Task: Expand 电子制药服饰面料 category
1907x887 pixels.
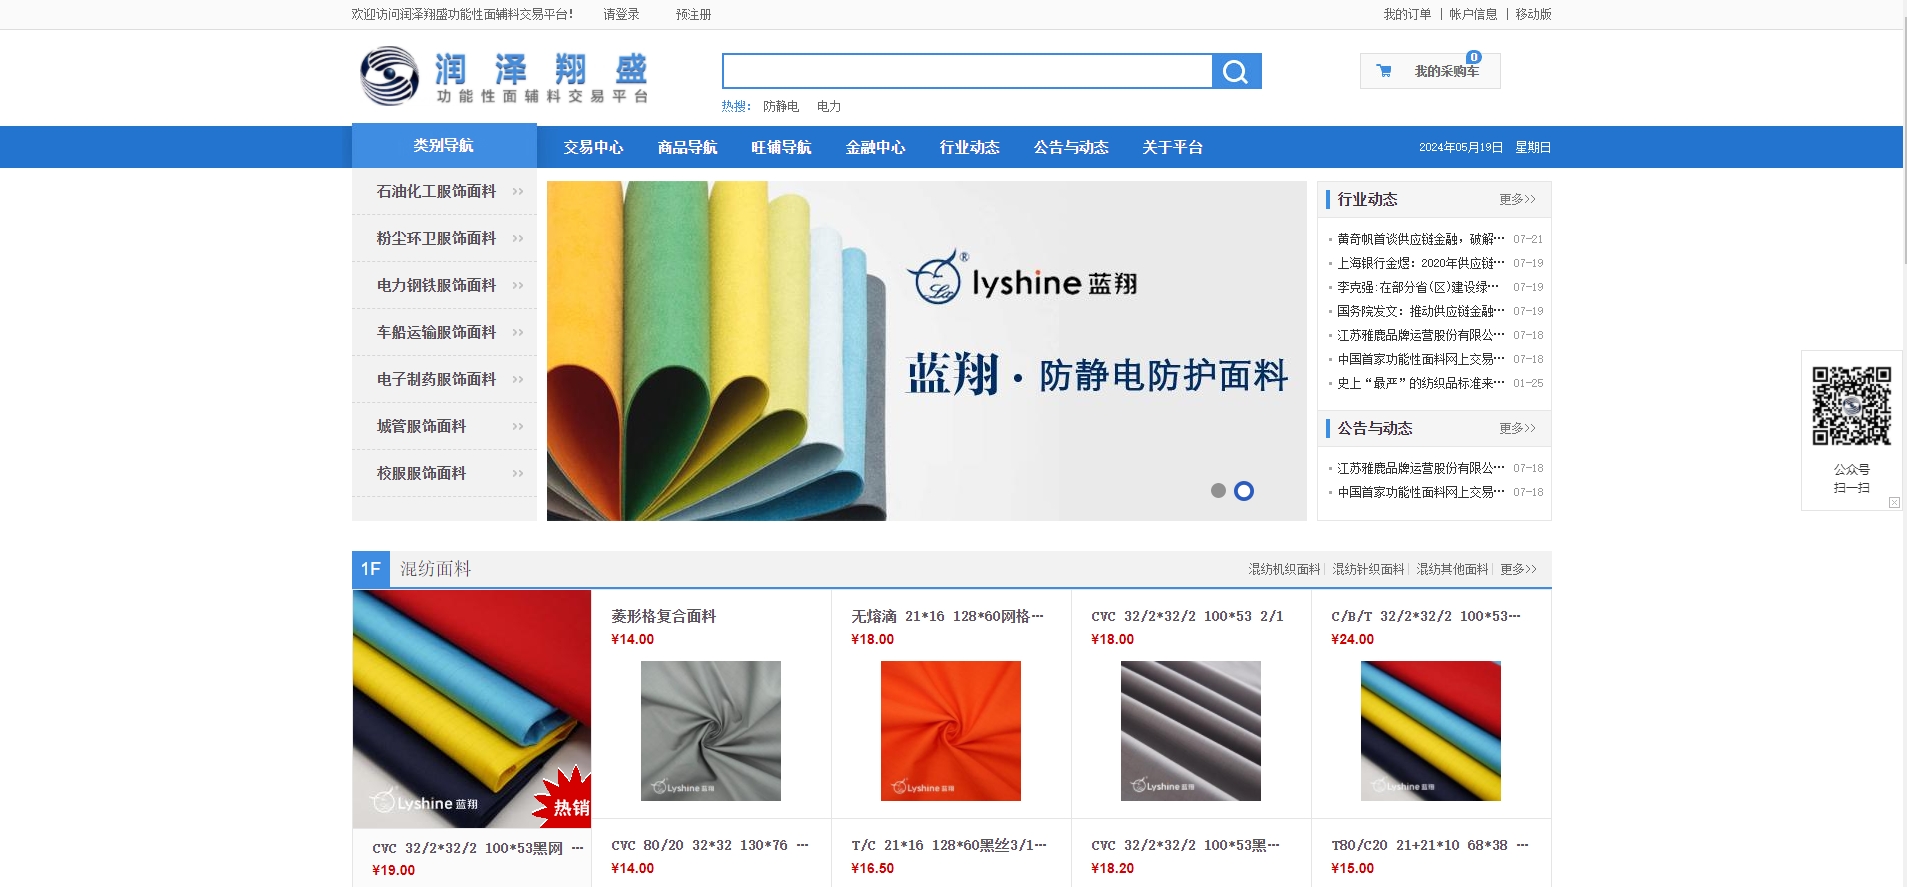Action: click(444, 379)
